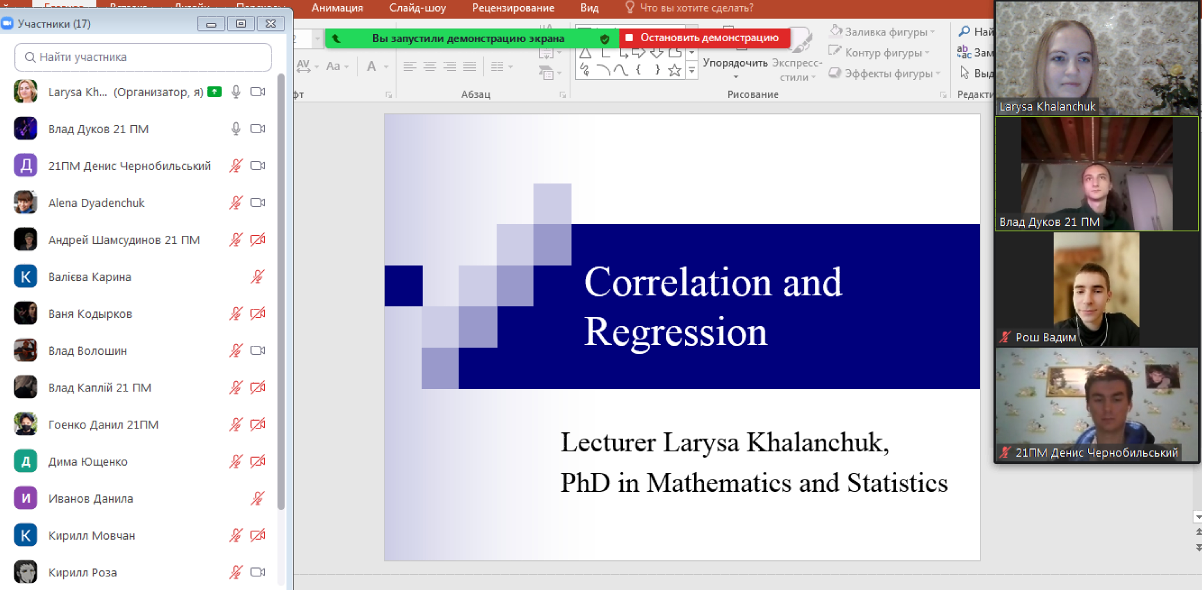This screenshot has height=590, width=1202.
Task: Click the muted mic of Денис Чернобильський
Action: (236, 166)
